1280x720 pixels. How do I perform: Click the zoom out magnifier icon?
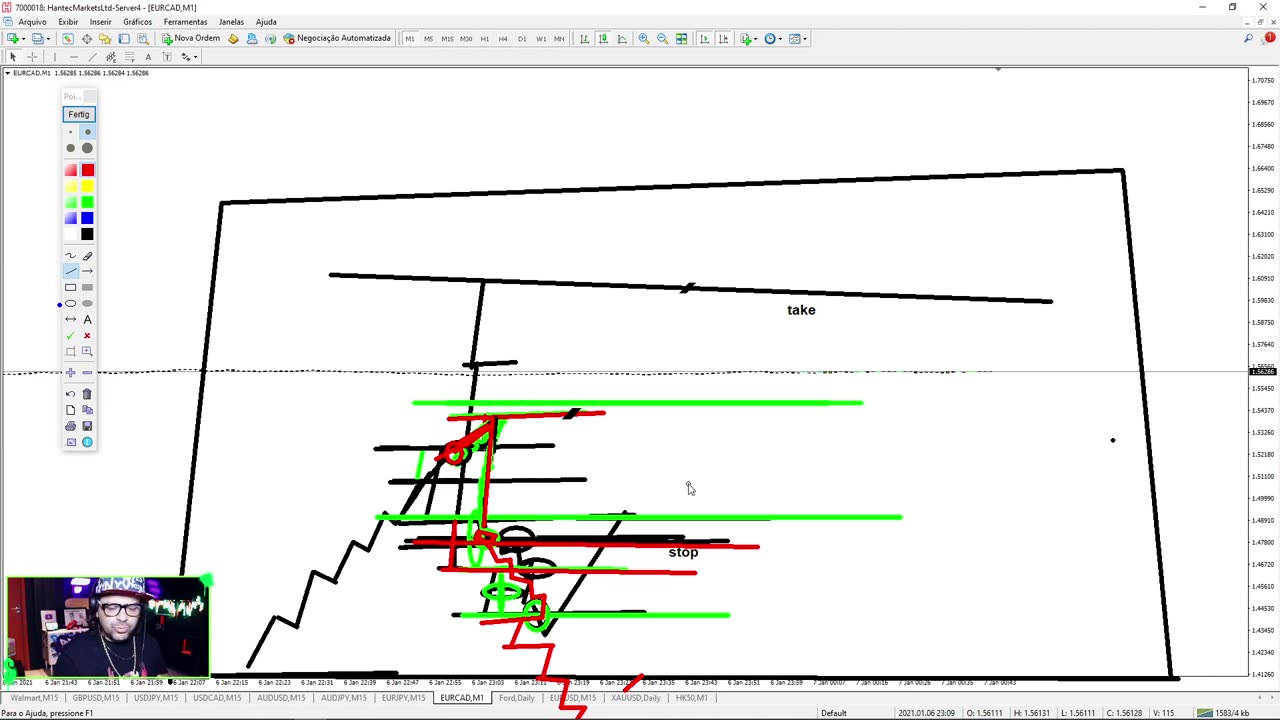[662, 39]
